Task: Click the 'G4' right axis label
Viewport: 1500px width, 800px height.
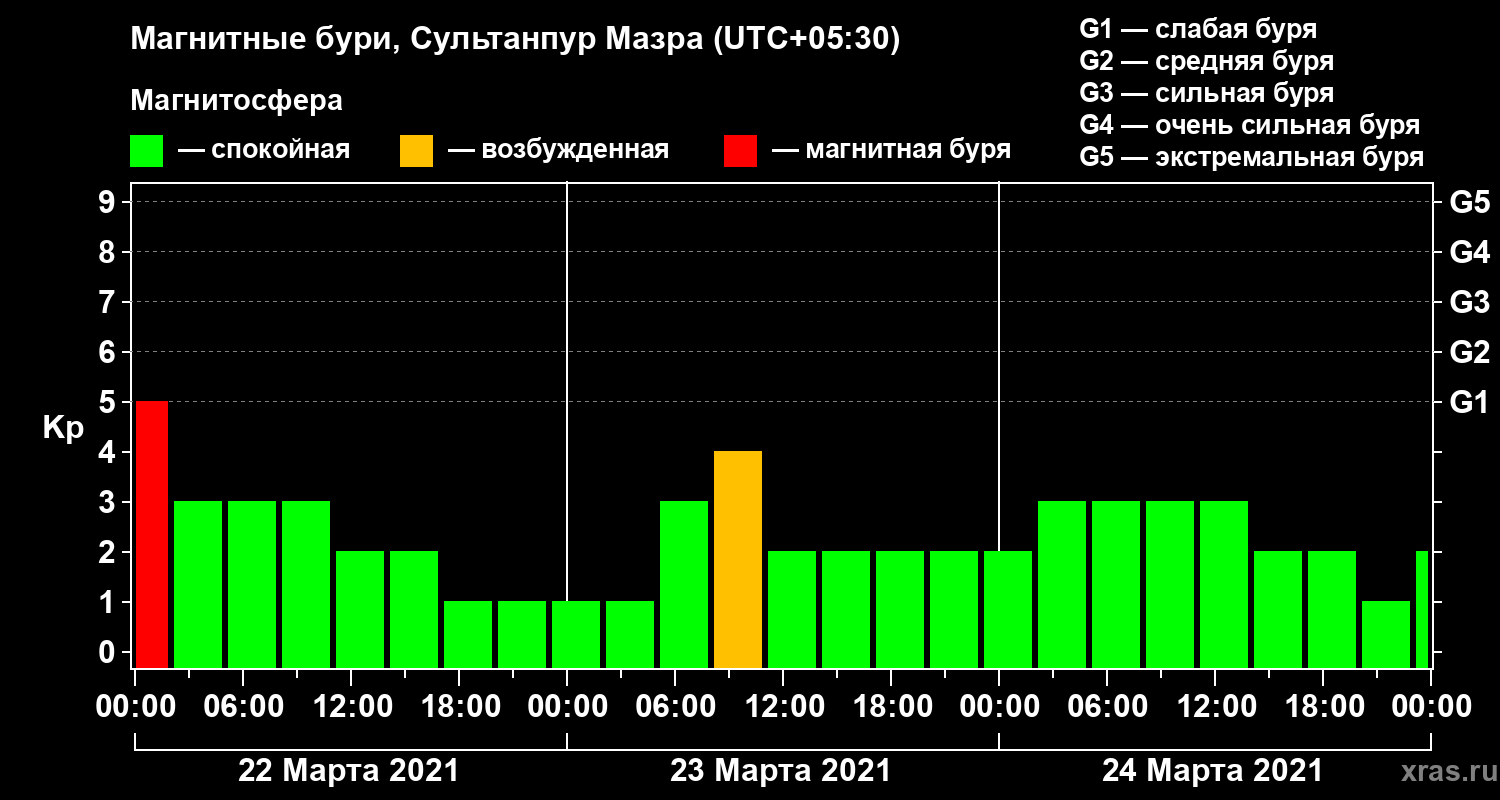Action: coord(1470,253)
